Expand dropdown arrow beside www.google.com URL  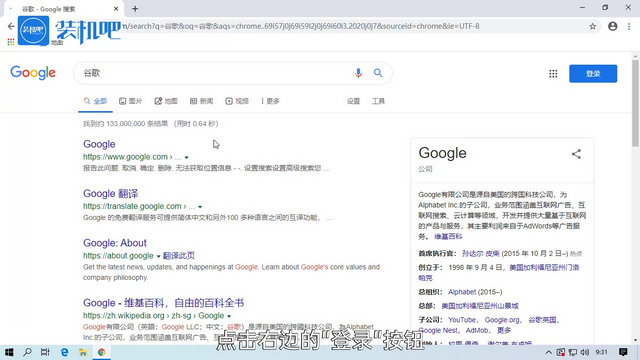tap(187, 158)
